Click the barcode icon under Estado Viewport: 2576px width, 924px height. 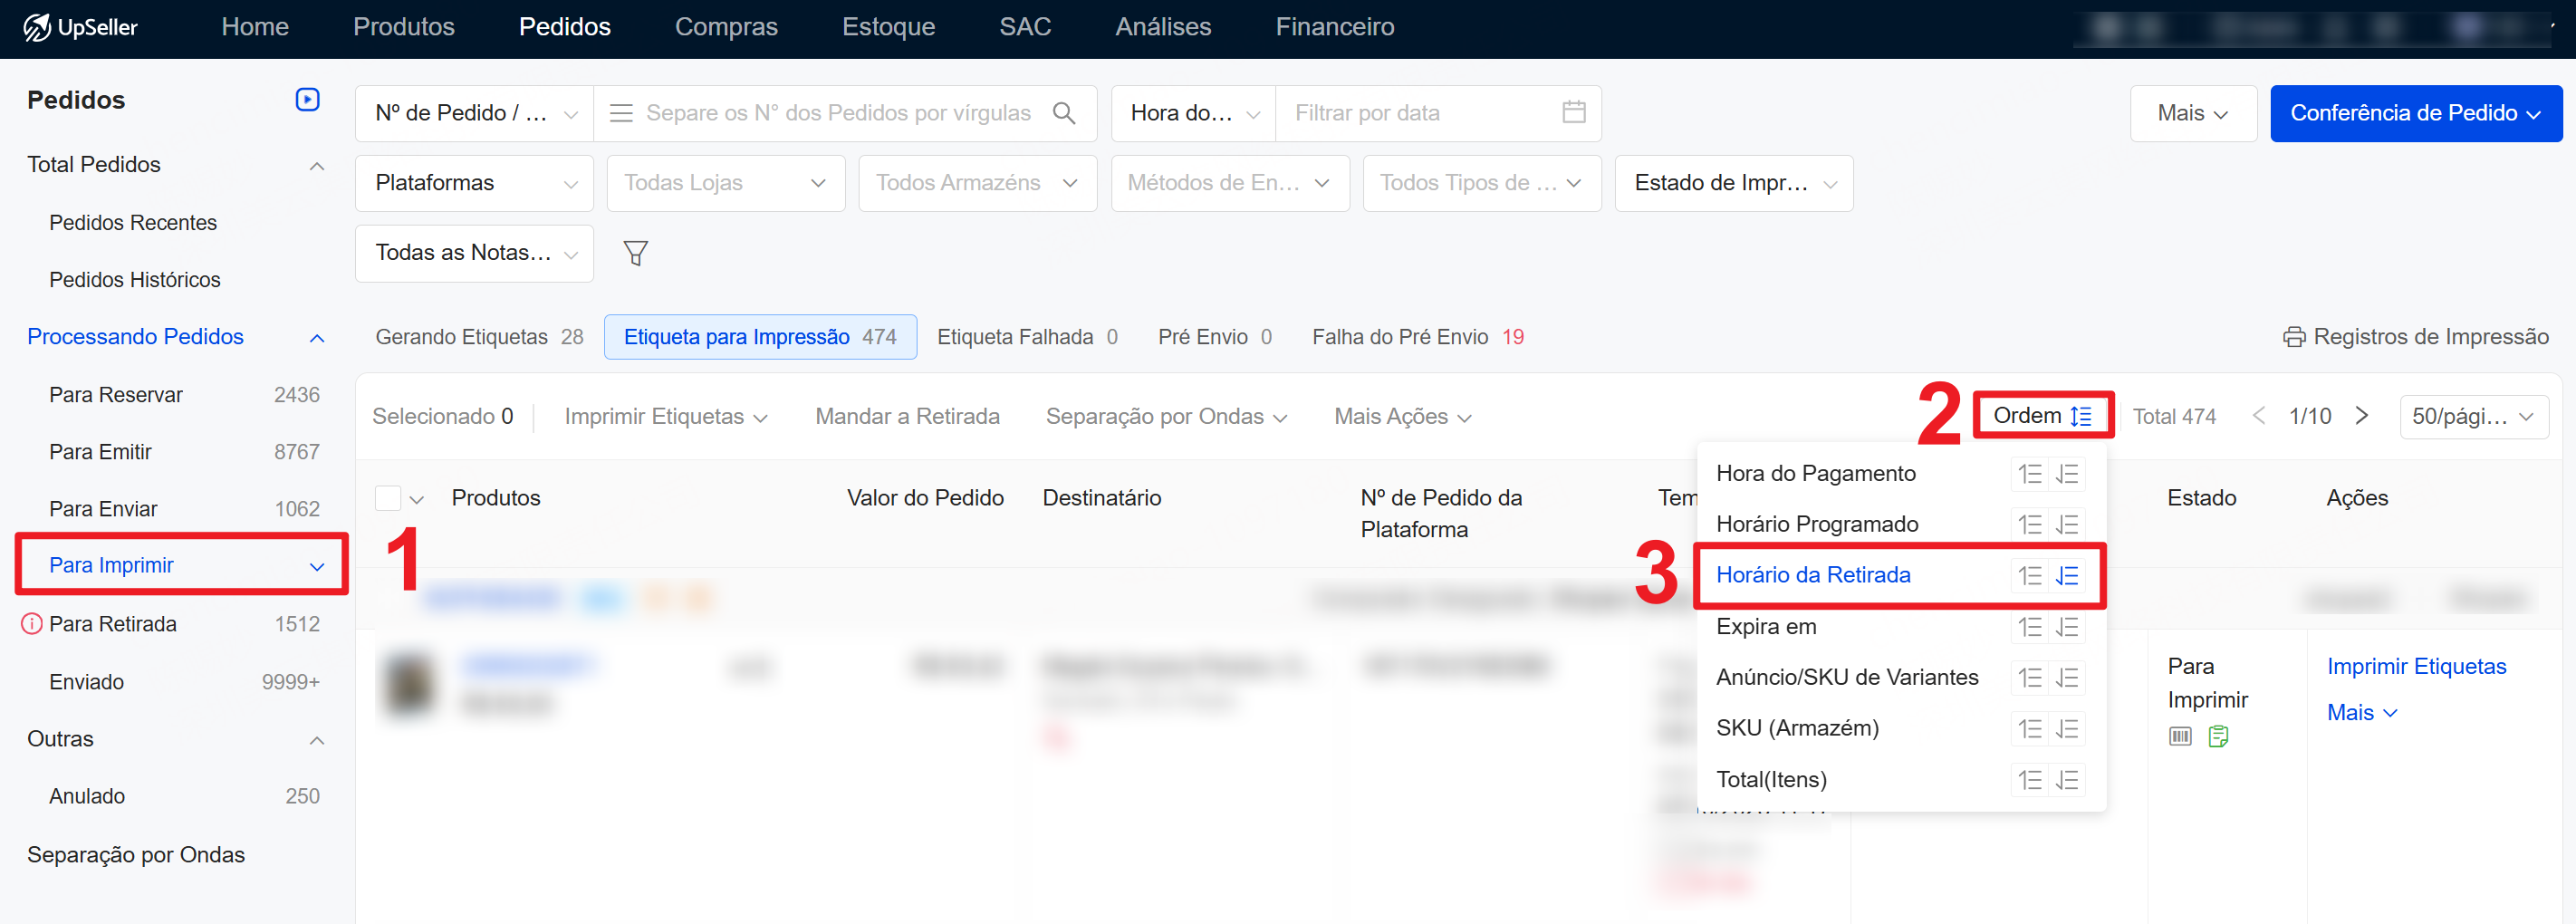(x=2180, y=737)
